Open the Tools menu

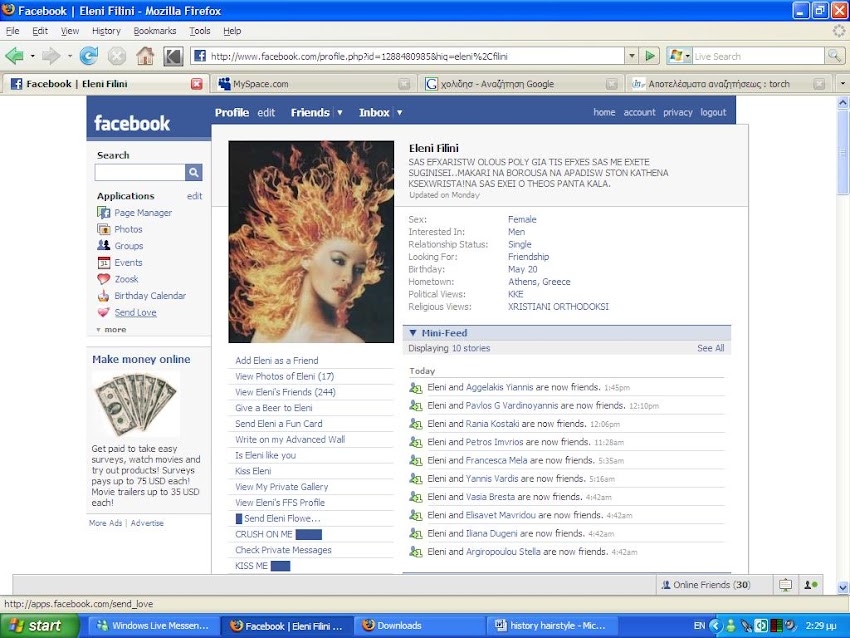pos(199,31)
